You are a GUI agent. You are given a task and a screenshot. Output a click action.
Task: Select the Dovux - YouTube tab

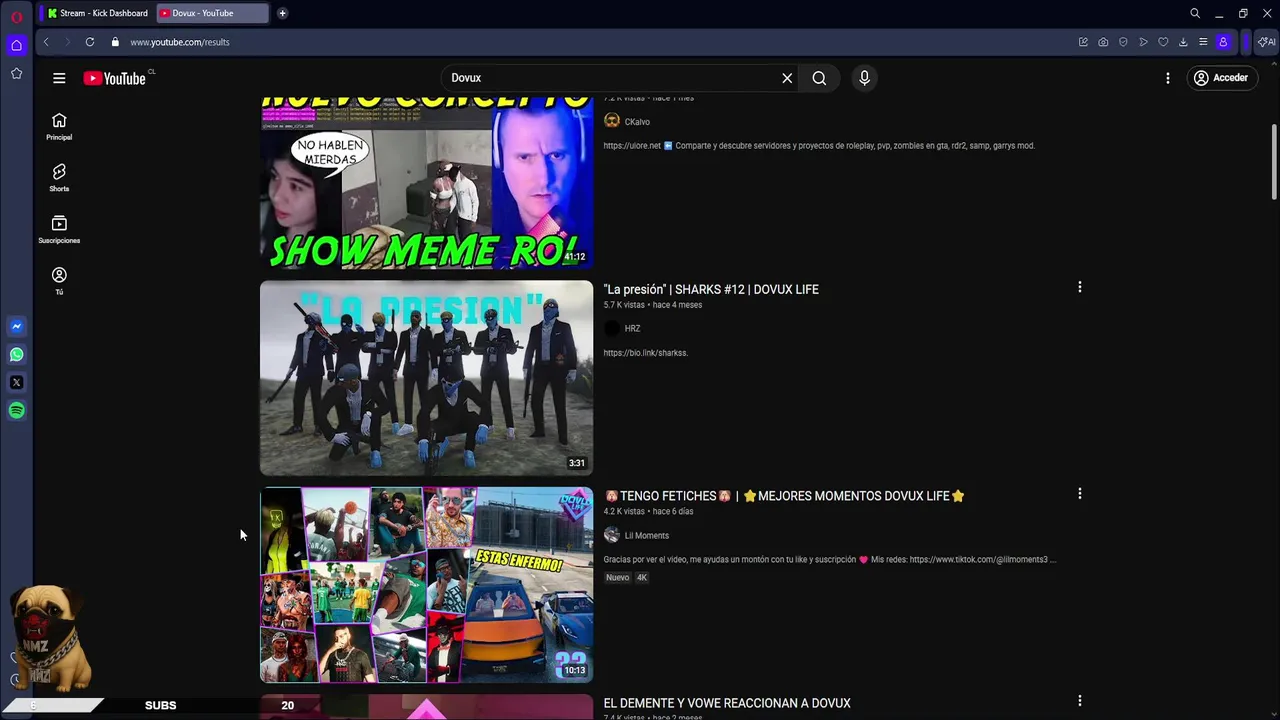[212, 13]
